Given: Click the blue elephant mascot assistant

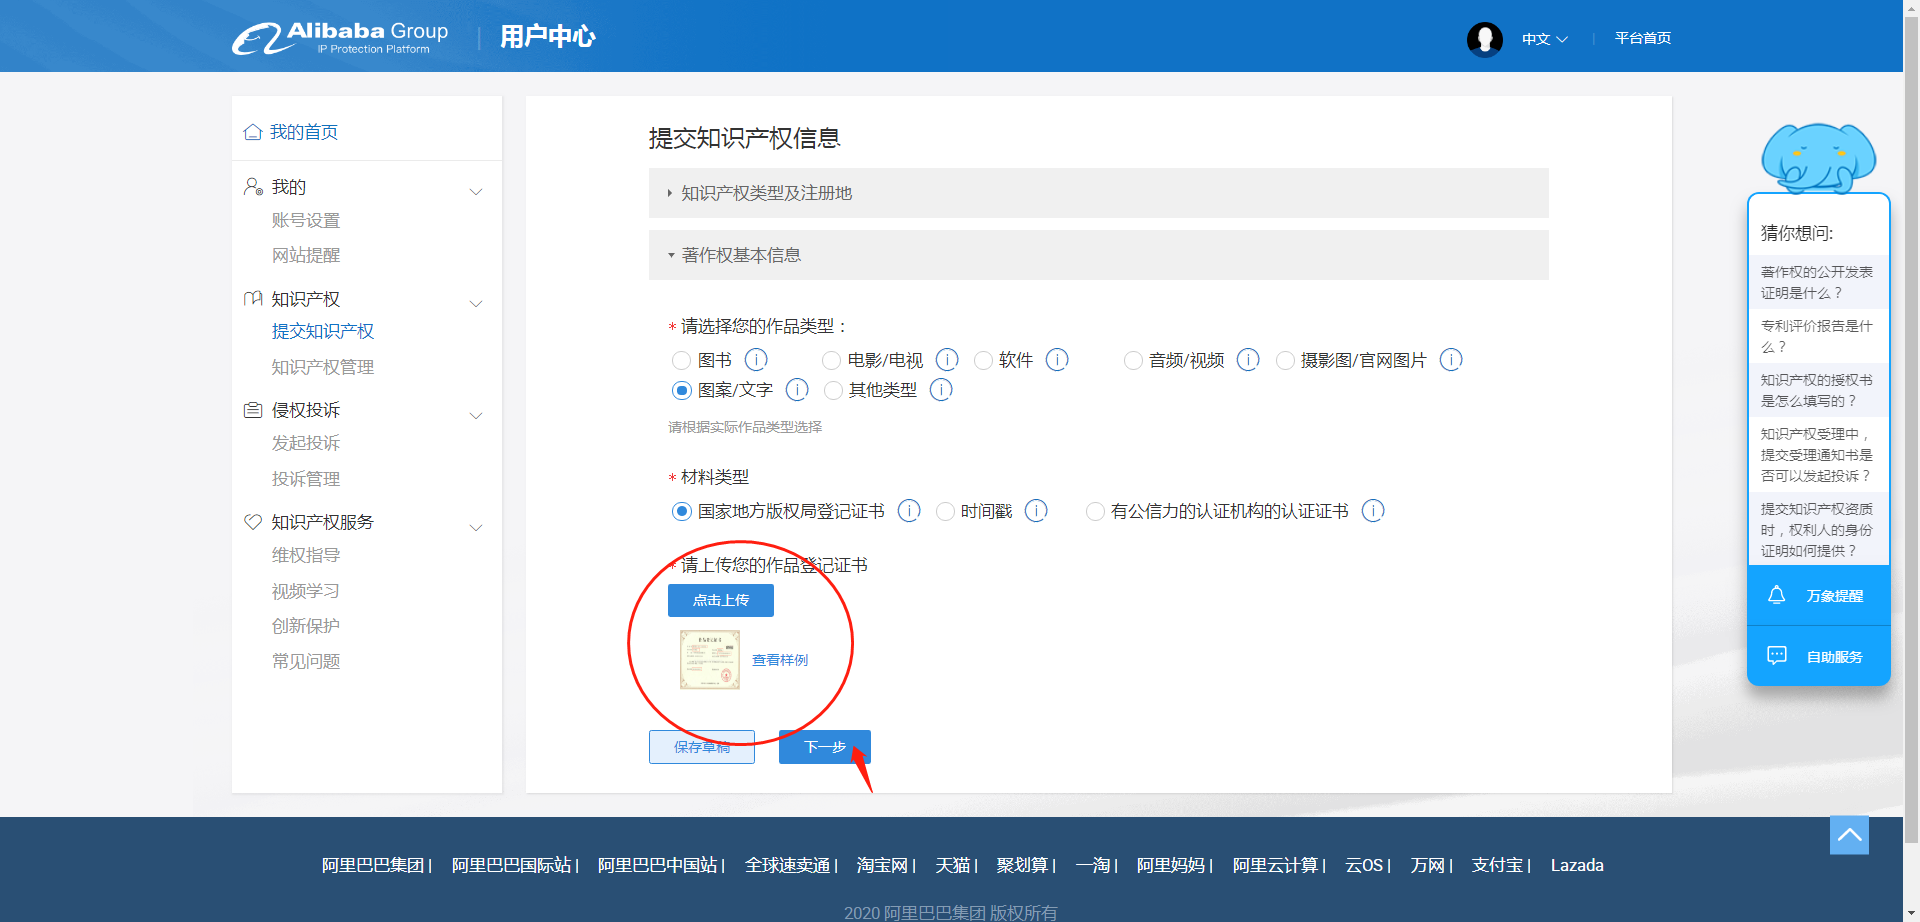Looking at the screenshot, I should [1818, 158].
